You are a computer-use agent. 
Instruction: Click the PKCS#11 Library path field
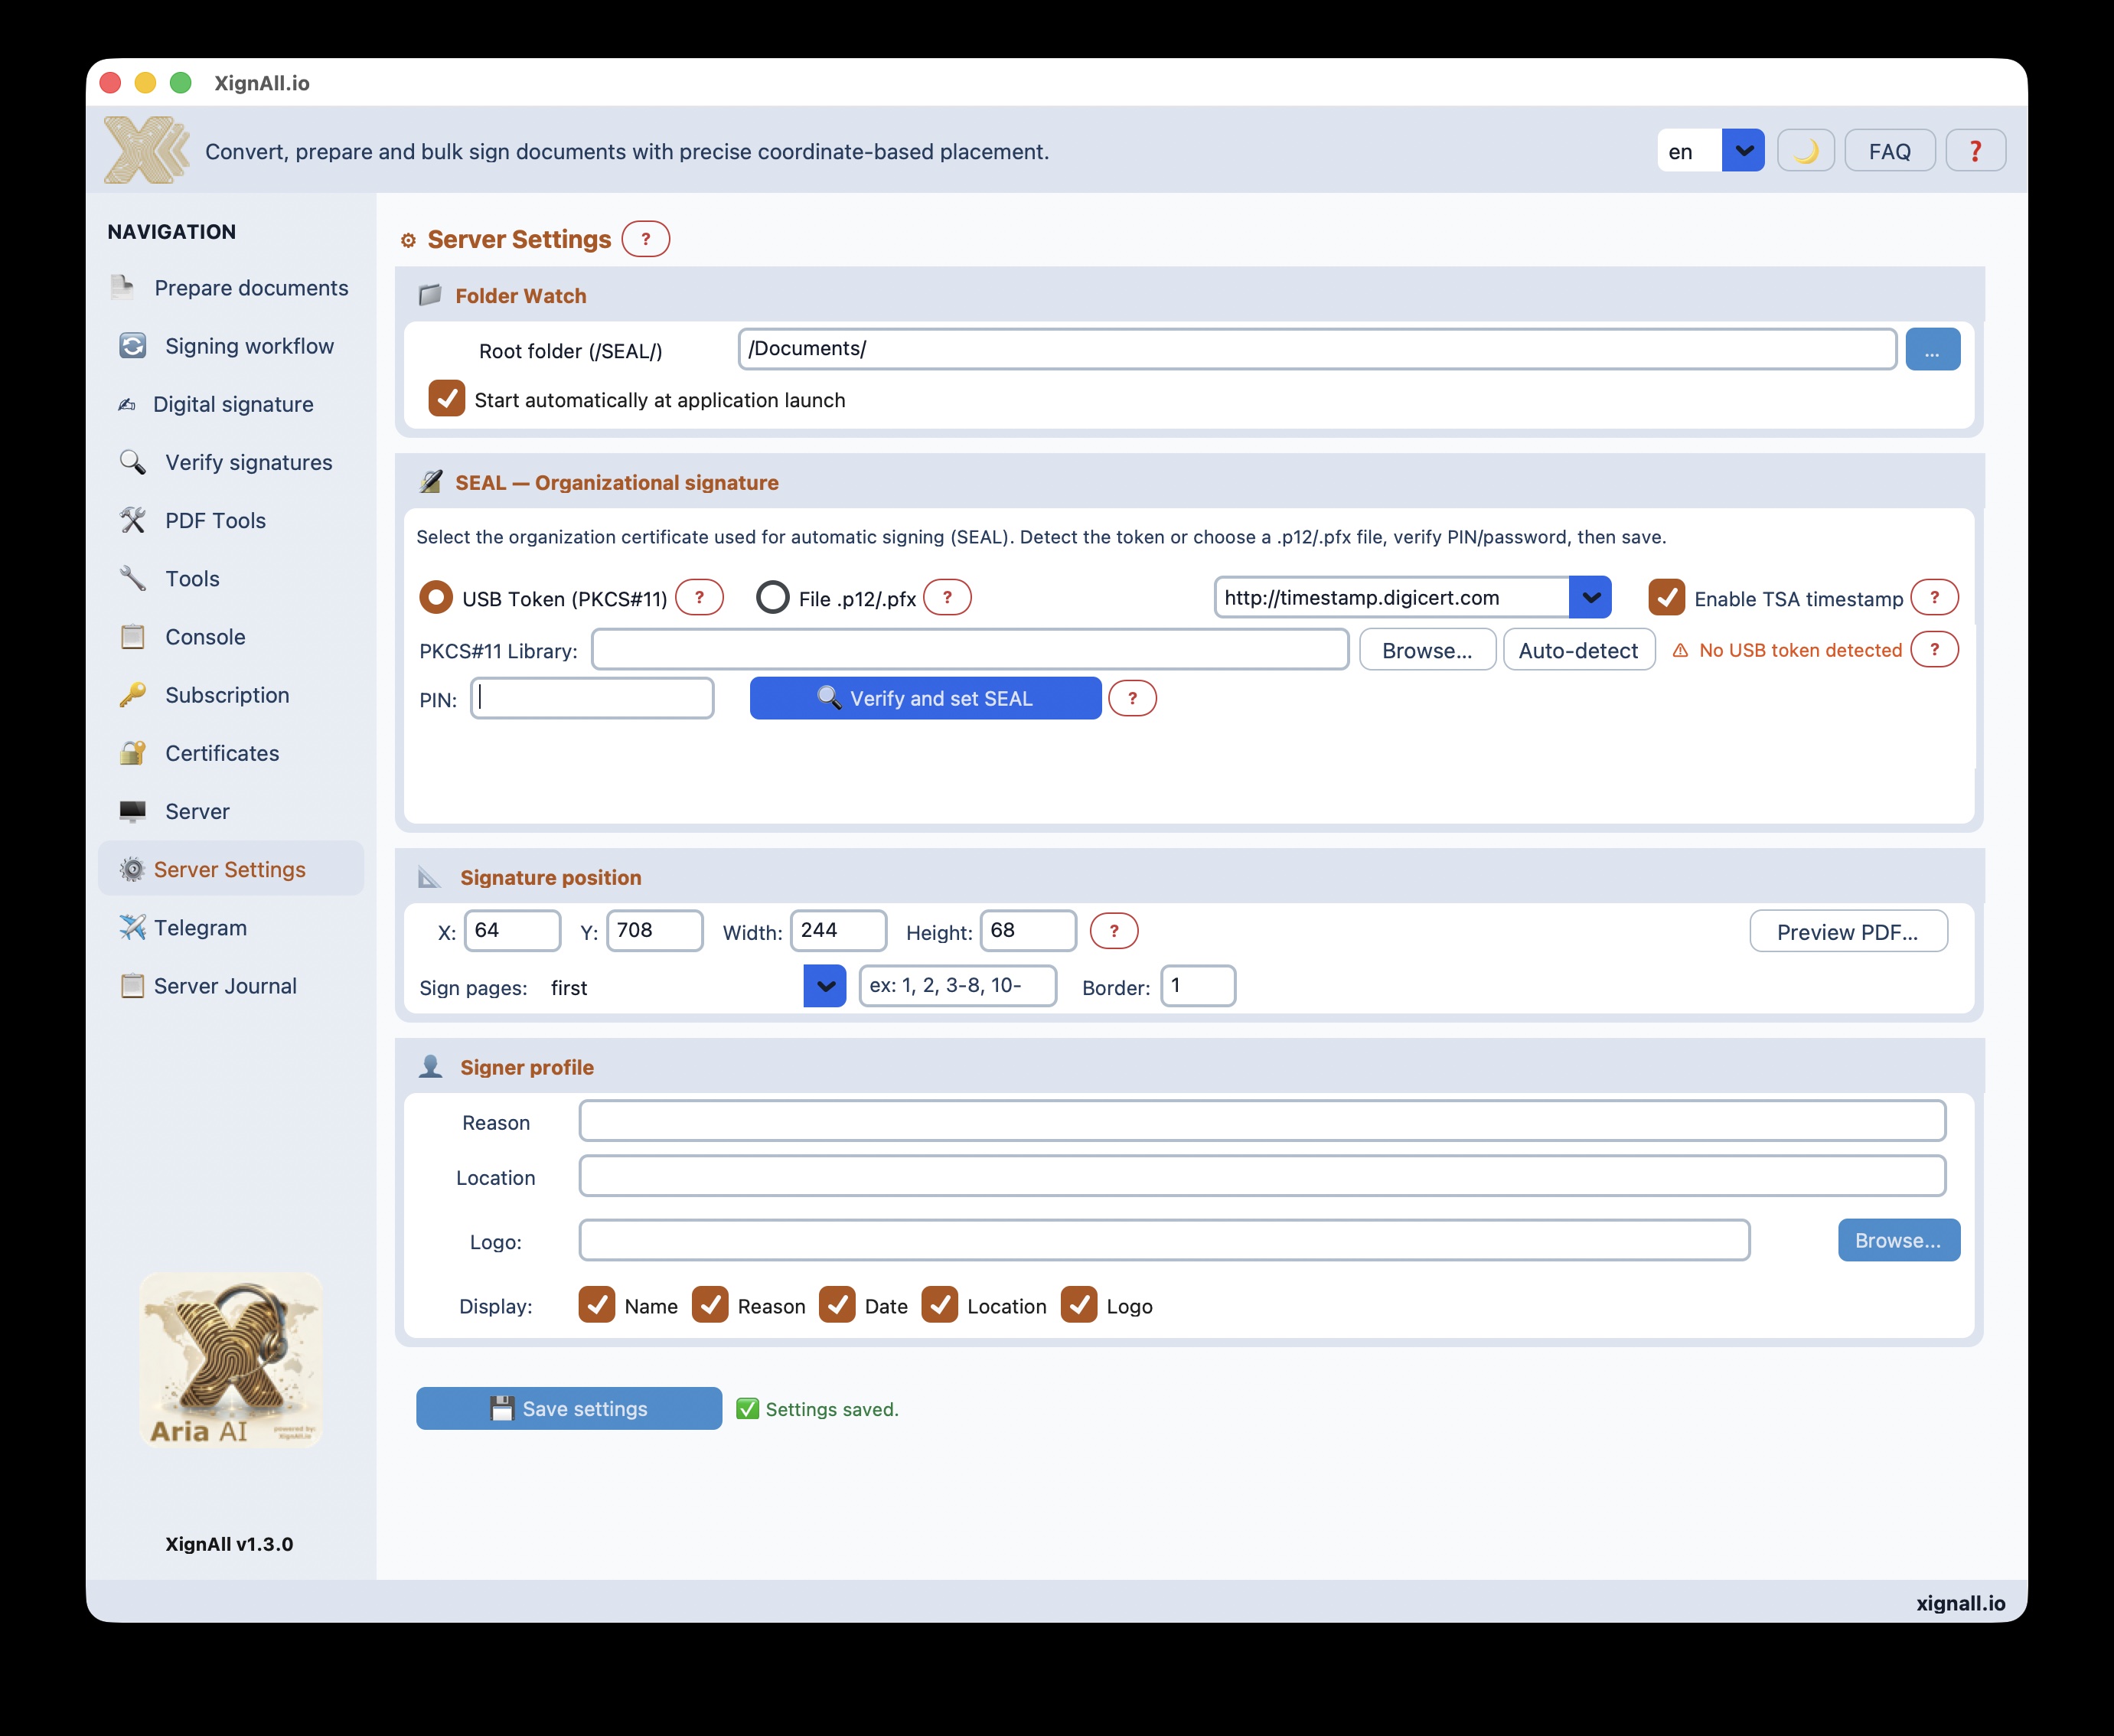pos(970,649)
